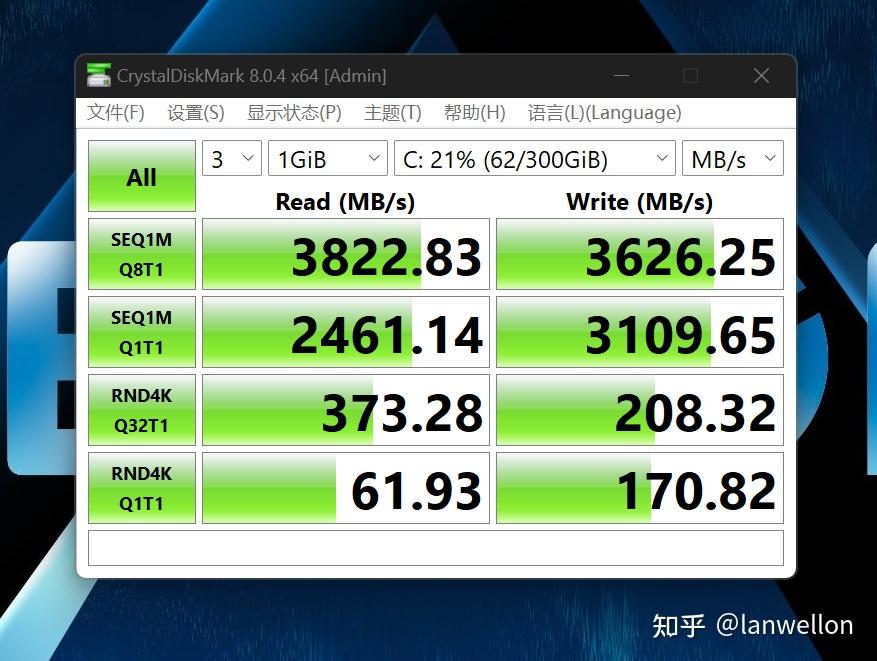Open the C: 21% drive selection dropdown
The image size is (877, 661).
(x=535, y=158)
